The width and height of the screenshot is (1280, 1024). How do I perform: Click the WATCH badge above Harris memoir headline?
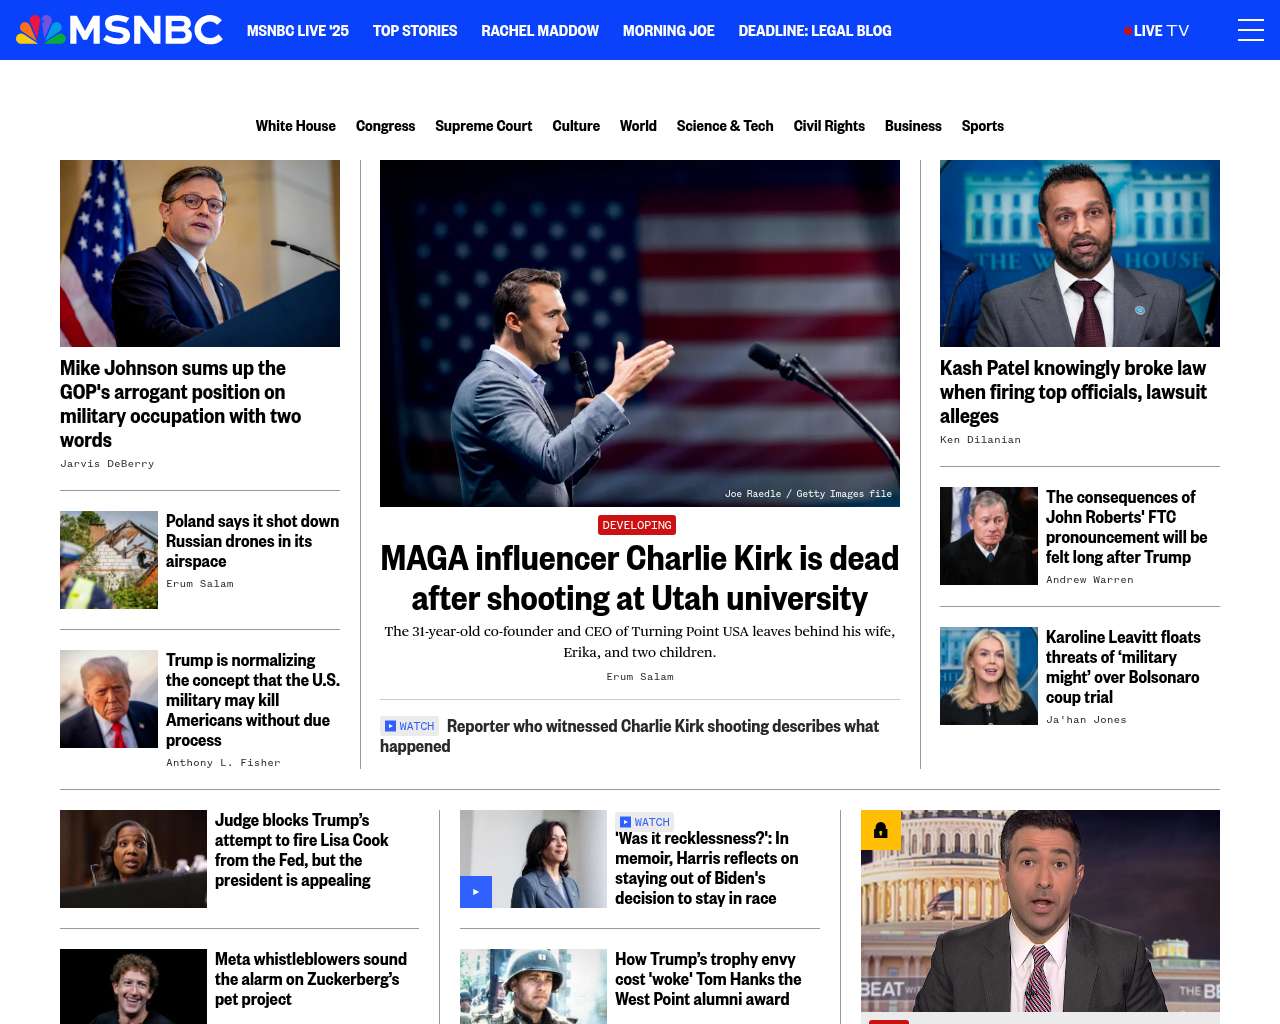644,822
